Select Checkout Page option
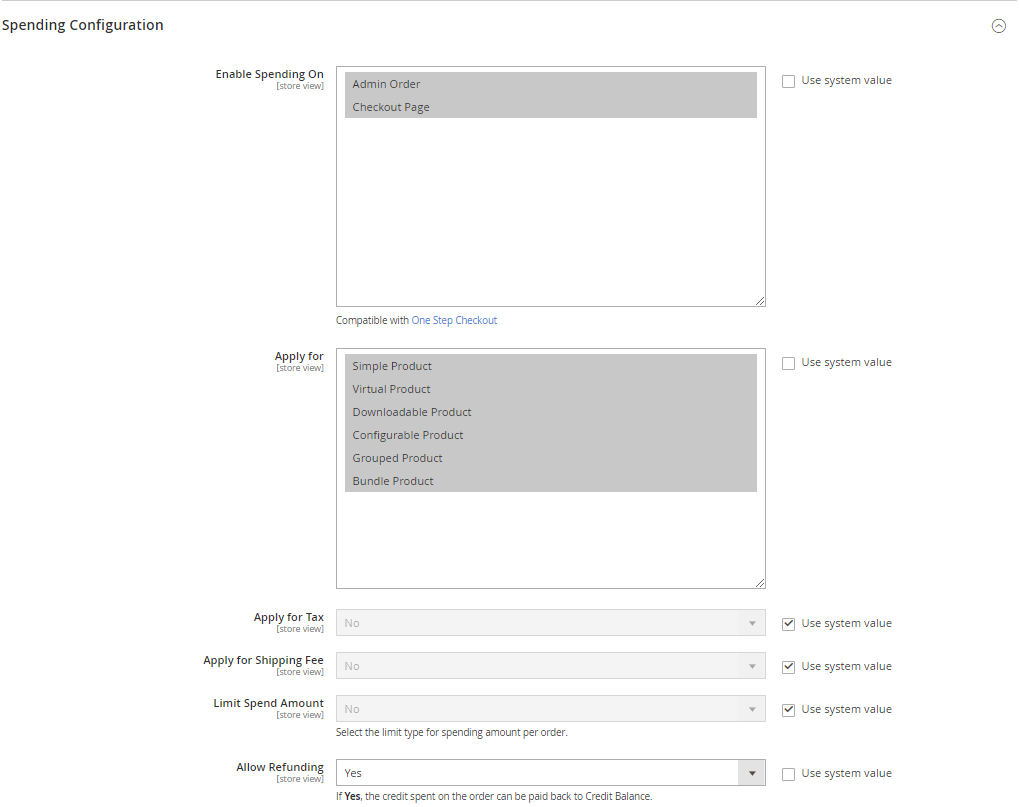 (x=391, y=107)
